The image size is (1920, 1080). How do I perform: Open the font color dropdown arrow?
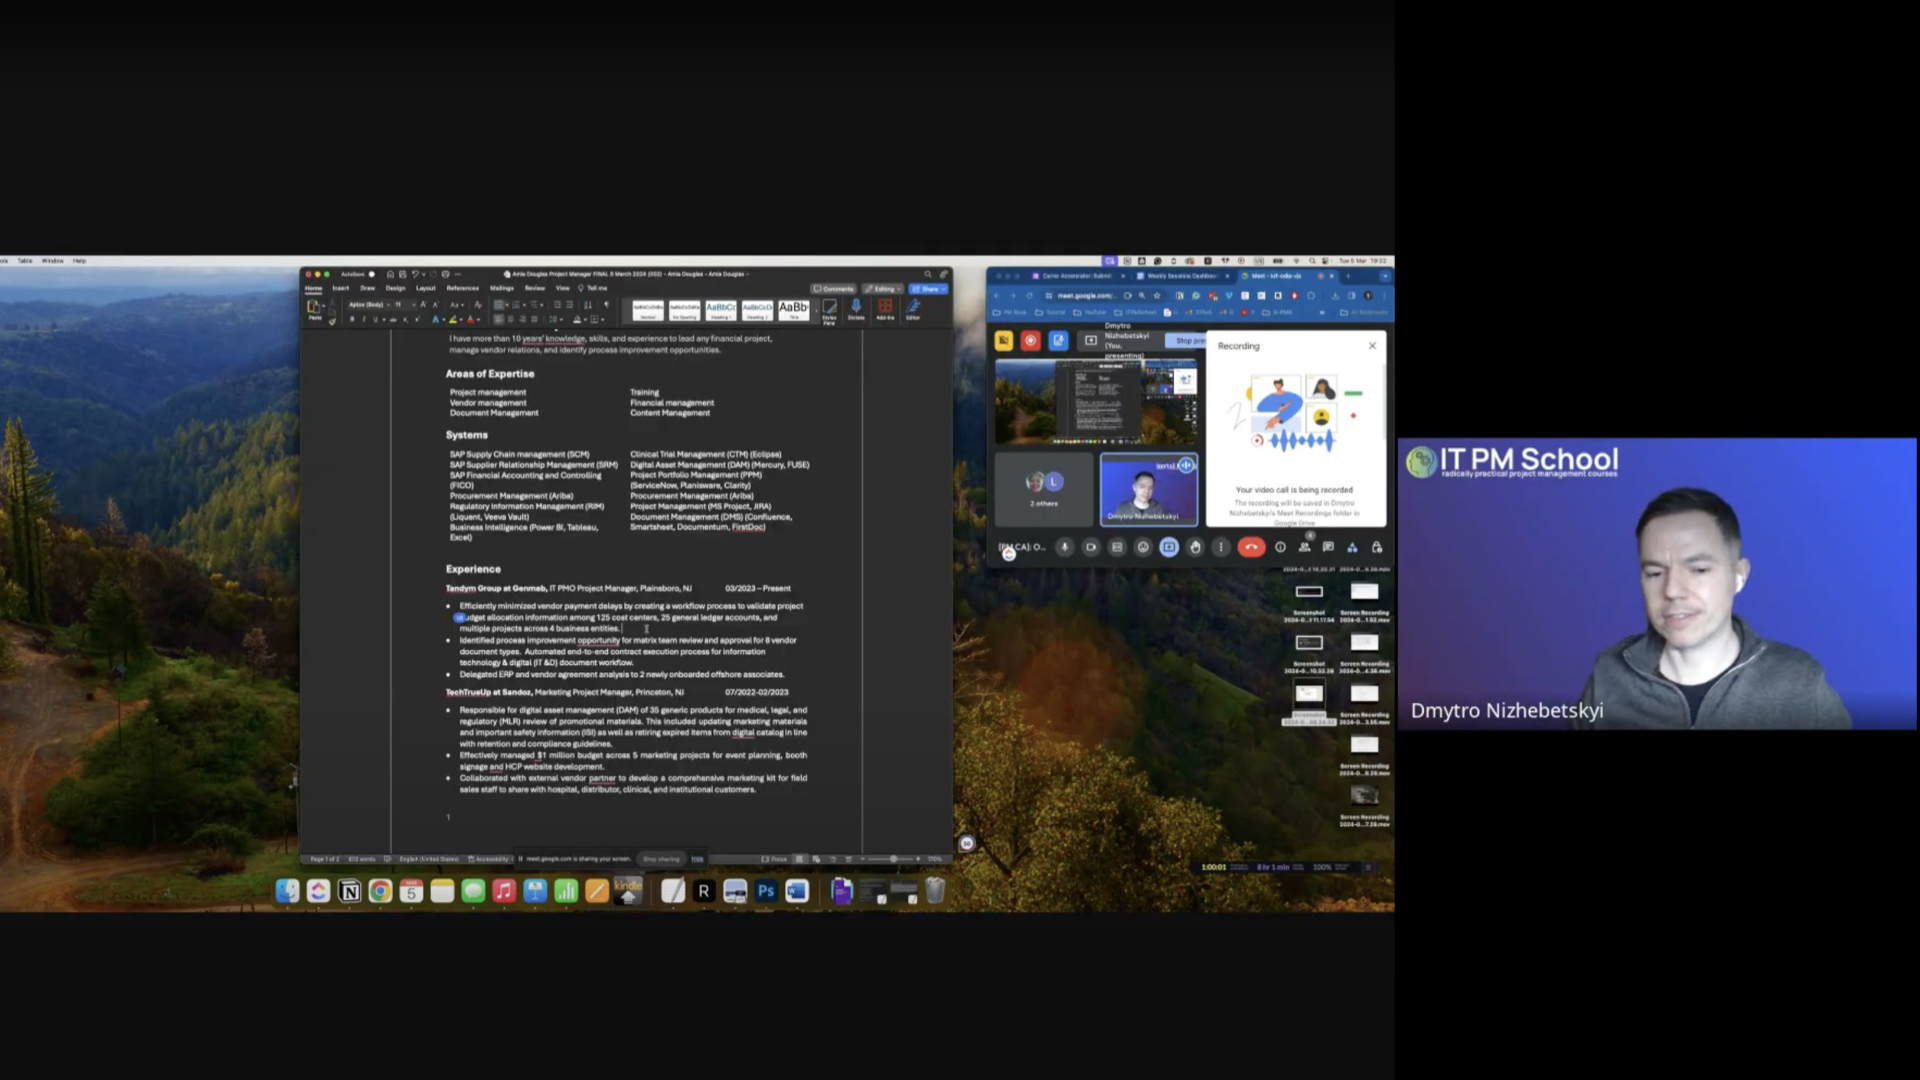click(x=478, y=320)
